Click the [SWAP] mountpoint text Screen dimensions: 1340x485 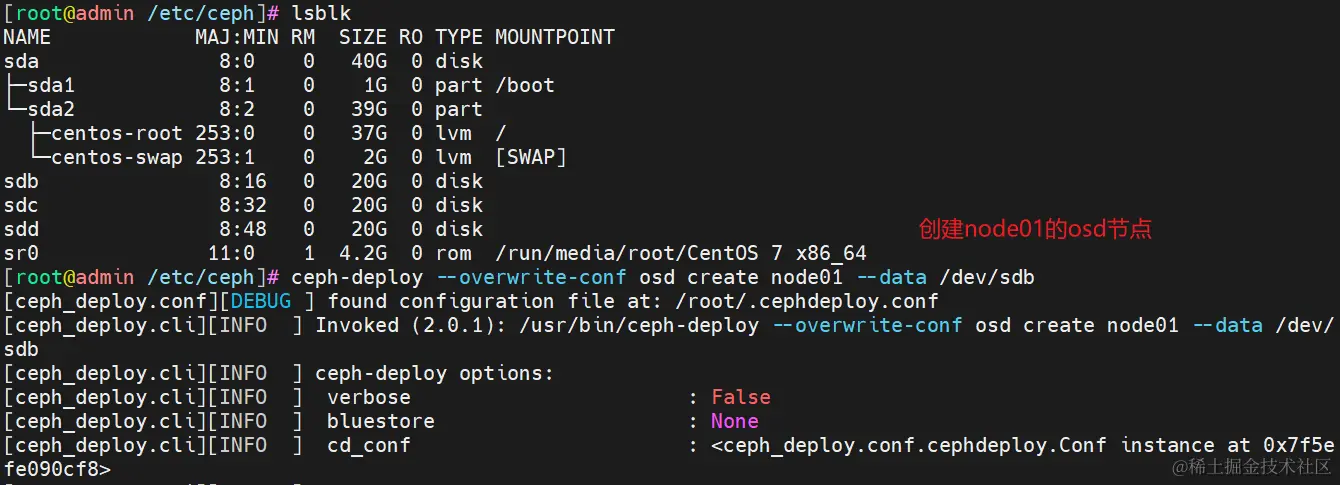pyautogui.click(x=530, y=157)
